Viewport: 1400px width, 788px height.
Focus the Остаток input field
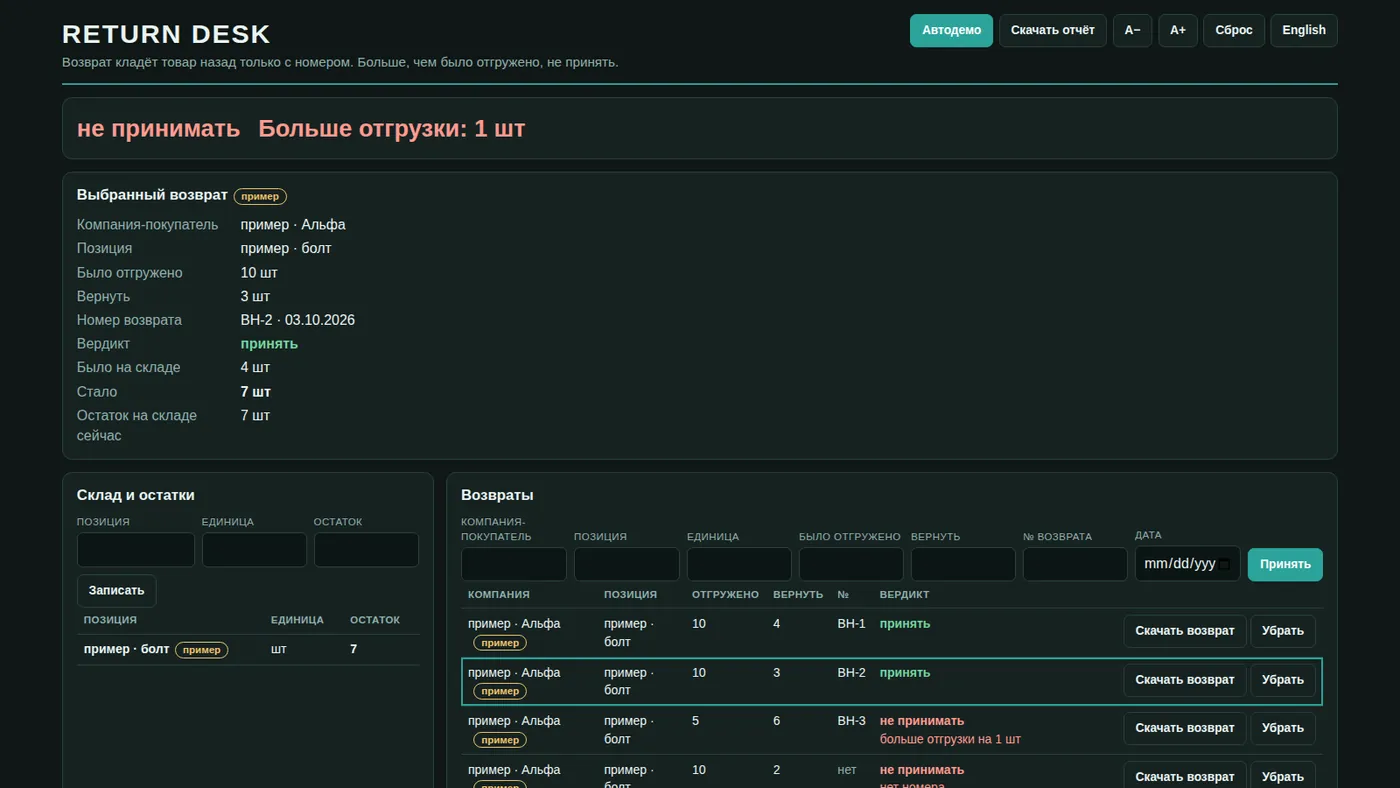click(x=366, y=550)
